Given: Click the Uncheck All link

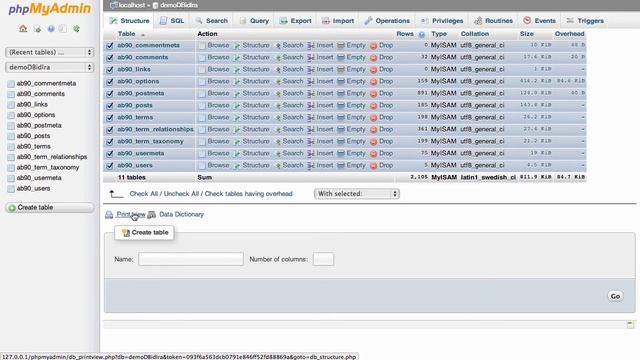Looking at the screenshot, I should coord(181,194).
